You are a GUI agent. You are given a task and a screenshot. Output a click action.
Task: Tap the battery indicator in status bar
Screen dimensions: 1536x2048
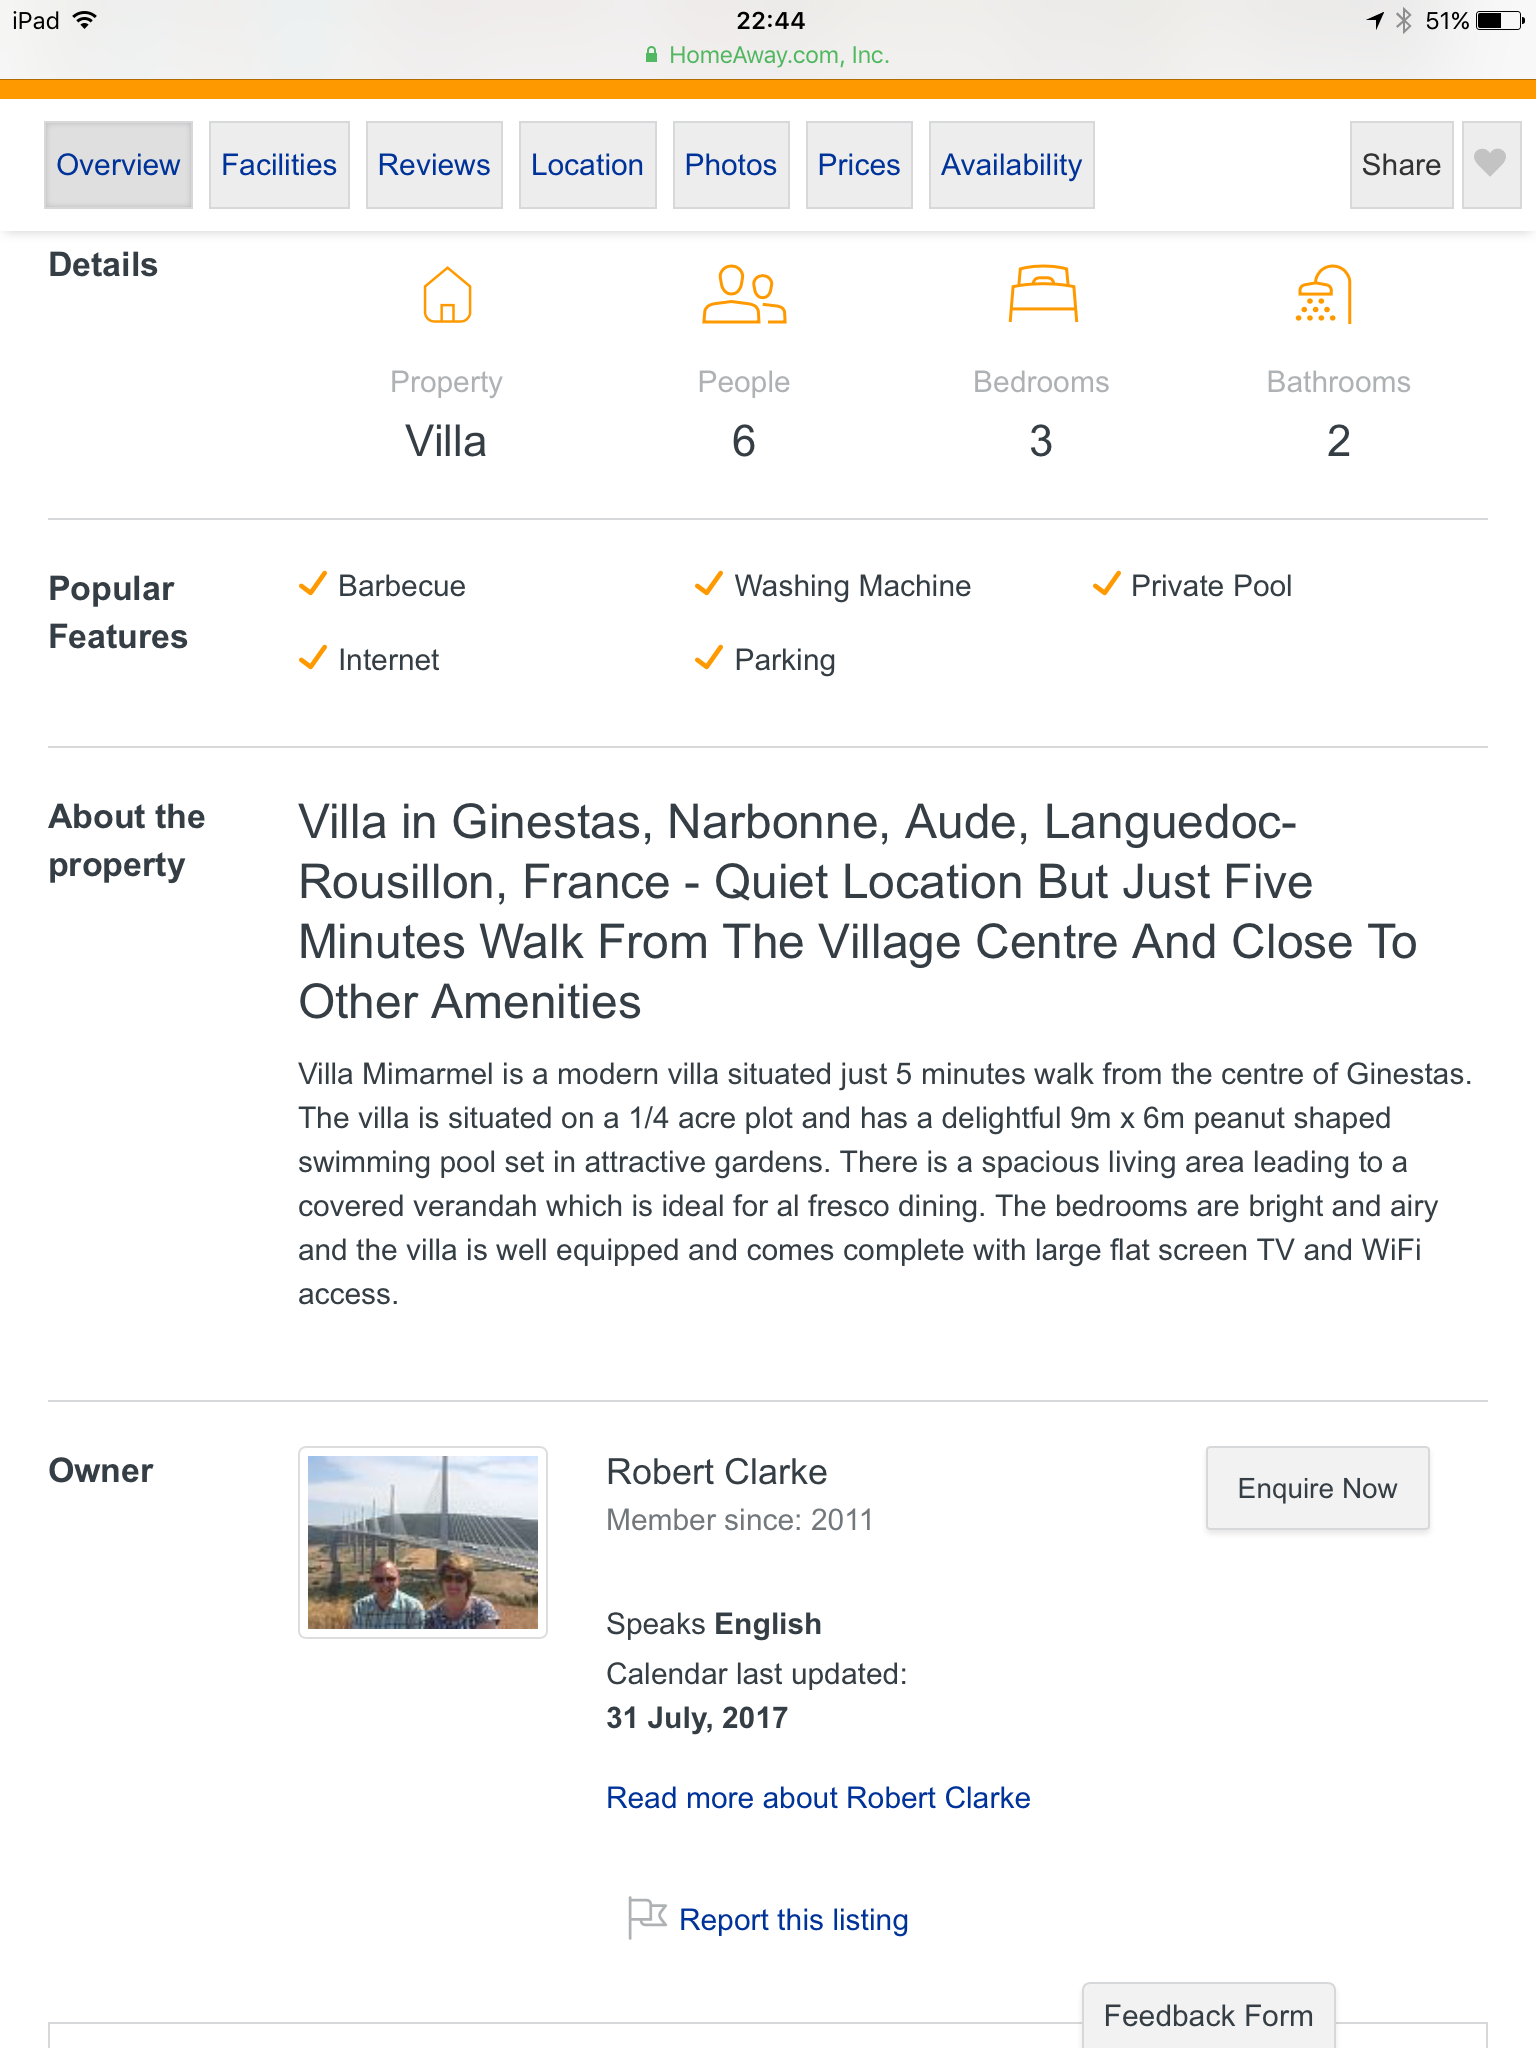pos(1499,21)
